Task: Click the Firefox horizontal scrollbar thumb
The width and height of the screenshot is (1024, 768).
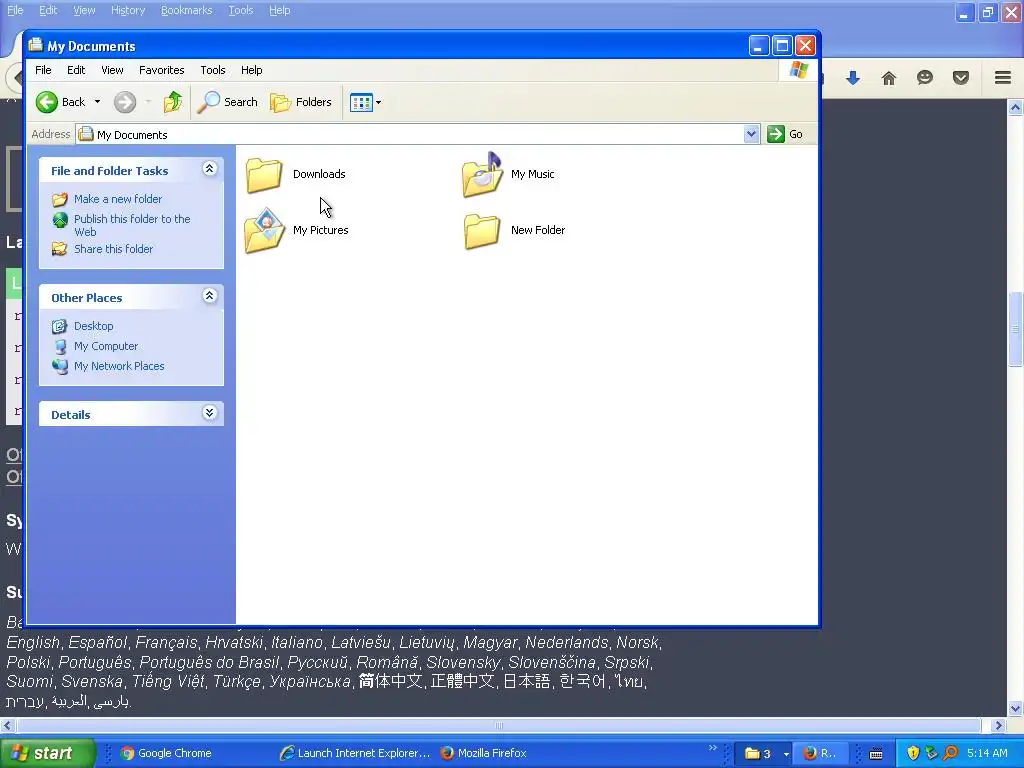Action: click(499, 726)
